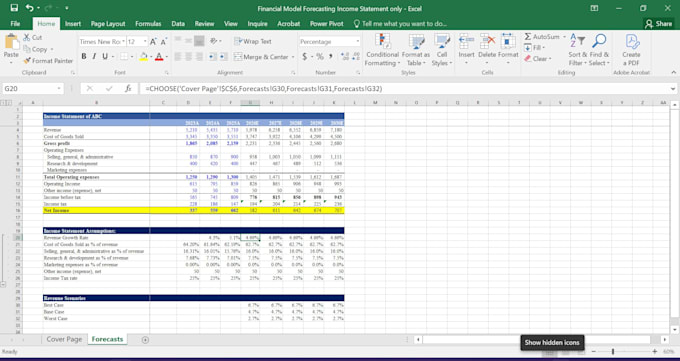Viewport: 680px width, 361px height.
Task: Click the Increase Decimal icon
Action: [345, 56]
